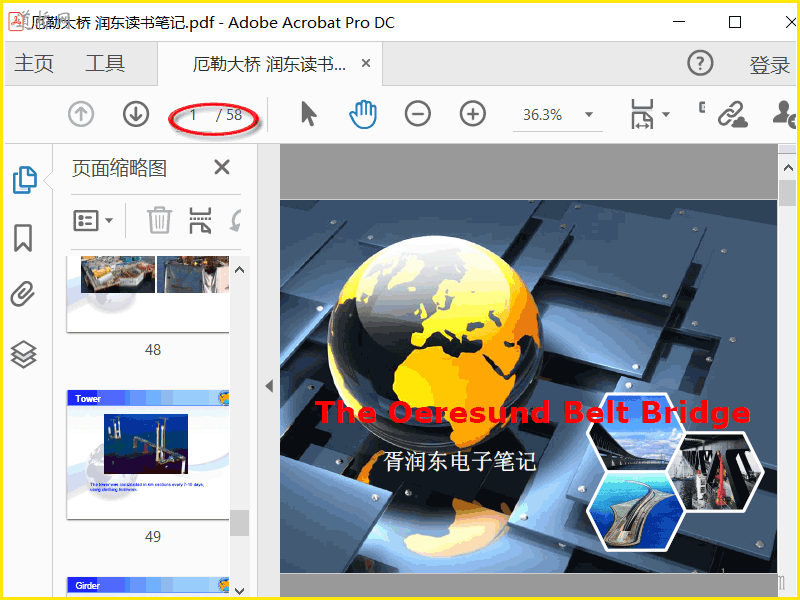Click the Acrobat PDF title icon
The image size is (800, 600).
tap(16, 22)
